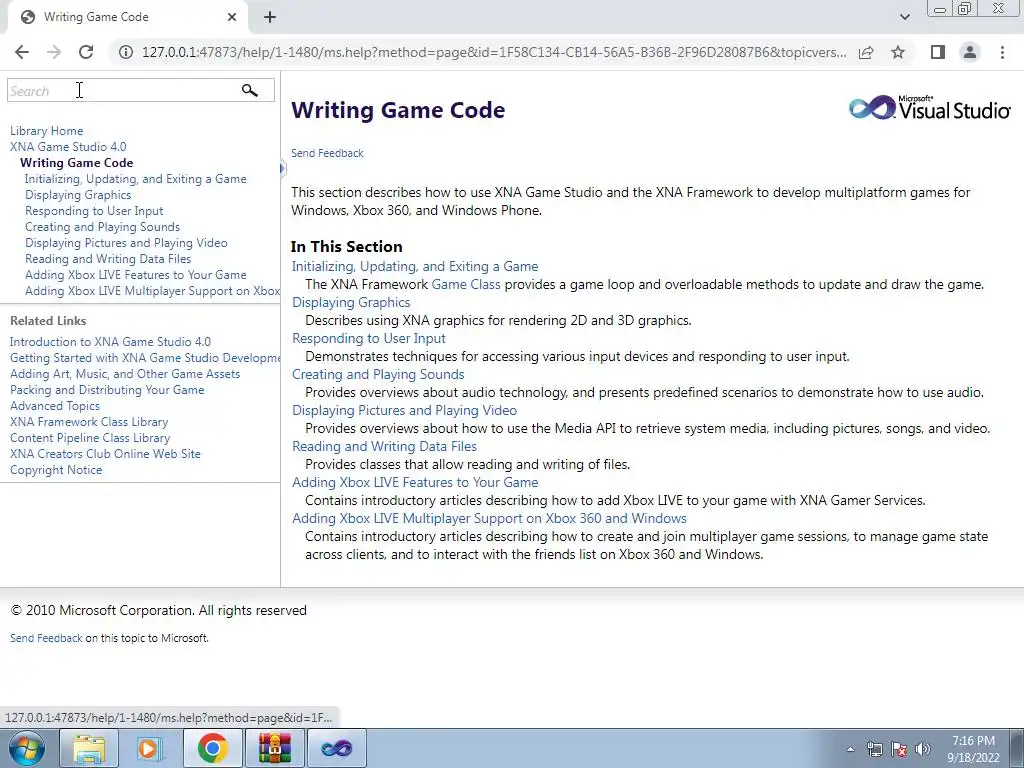Open WinRAR from the taskbar

point(274,748)
